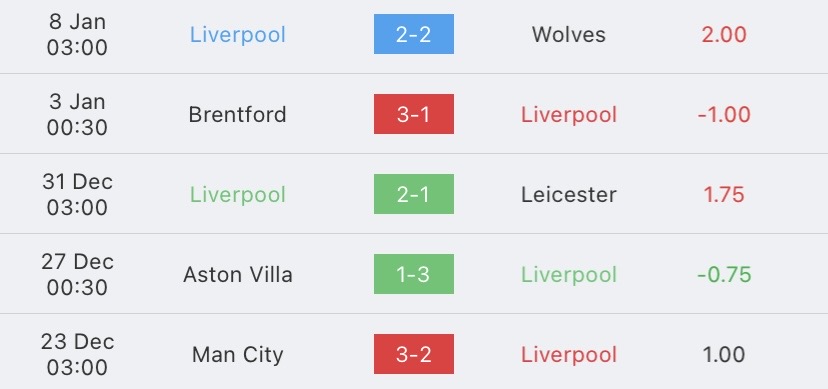This screenshot has width=828, height=389.
Task: Select the green 2-1 Leicester score badge
Action: (x=413, y=194)
